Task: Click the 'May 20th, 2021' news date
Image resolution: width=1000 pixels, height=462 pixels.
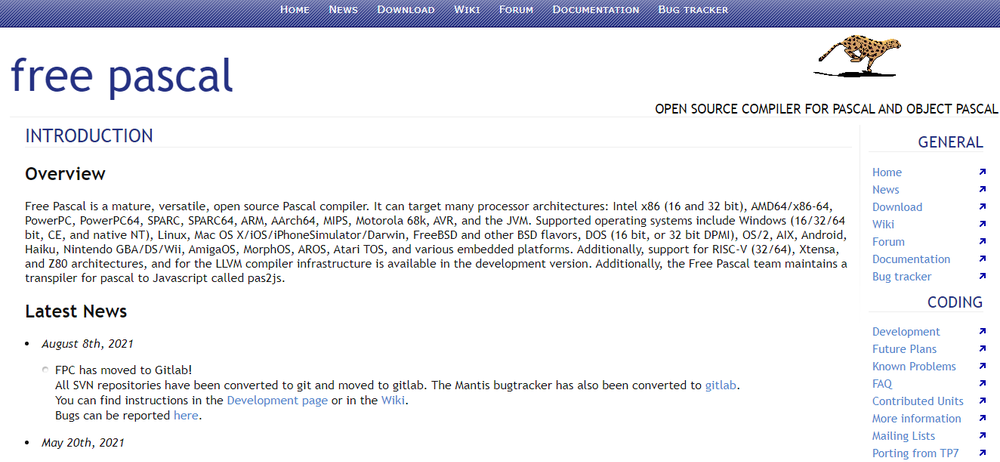Action: click(x=83, y=442)
